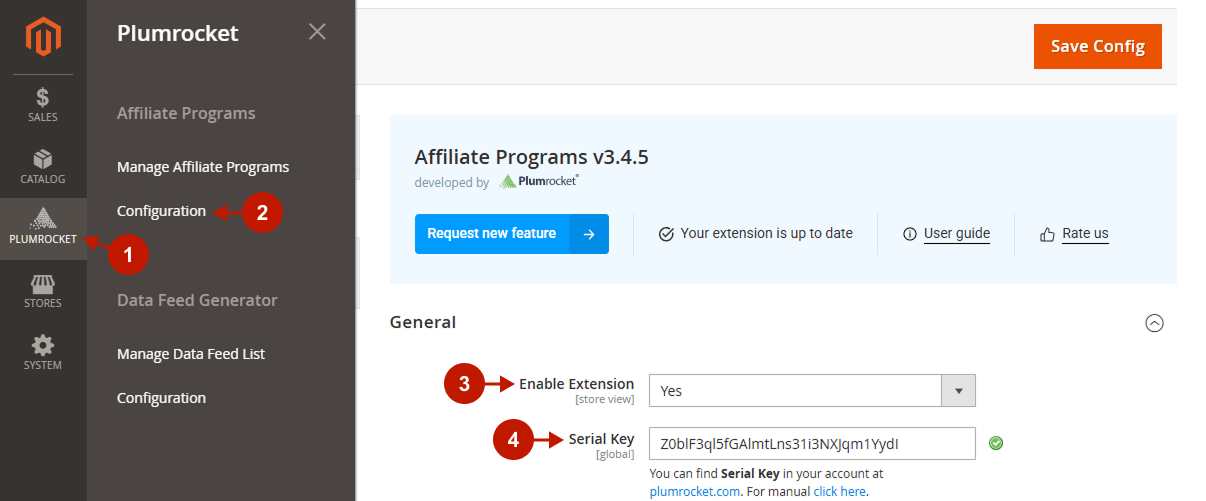The width and height of the screenshot is (1206, 501).
Task: Open Manage Data Feed List
Action: coord(191,354)
